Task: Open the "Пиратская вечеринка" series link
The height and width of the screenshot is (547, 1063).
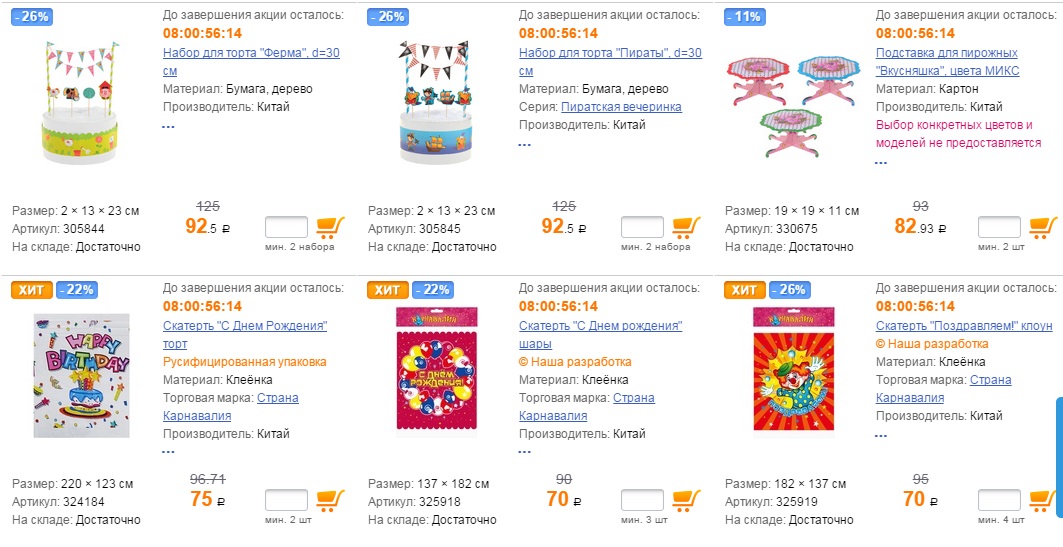Action: [621, 106]
